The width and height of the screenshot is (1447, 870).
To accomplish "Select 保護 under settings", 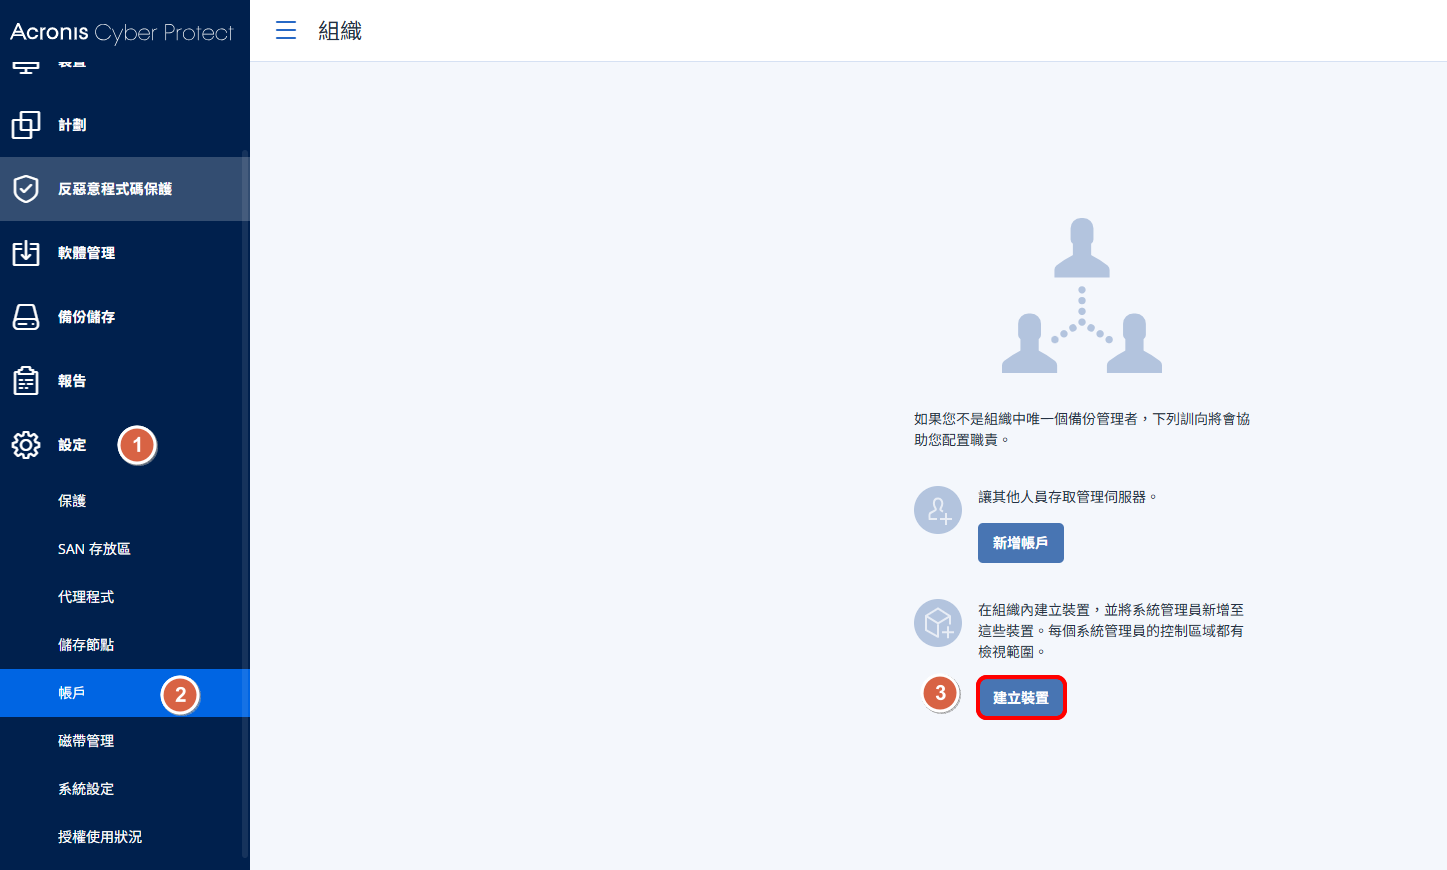I will [125, 501].
